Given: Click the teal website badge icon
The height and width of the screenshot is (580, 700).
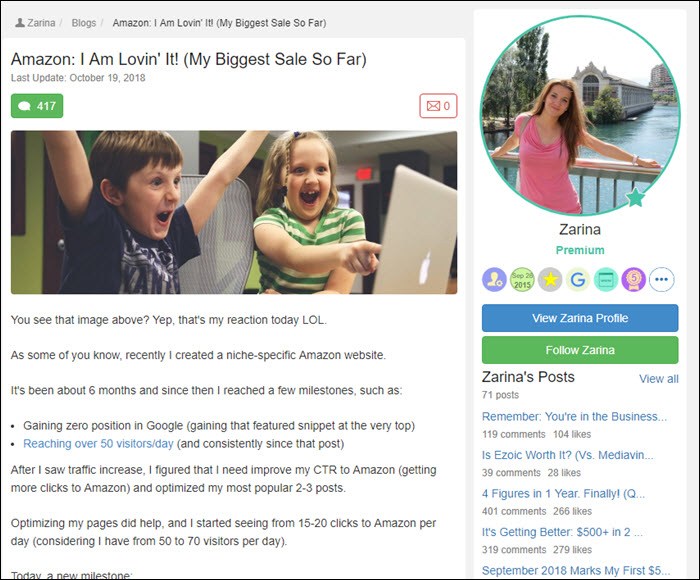Looking at the screenshot, I should click(606, 280).
